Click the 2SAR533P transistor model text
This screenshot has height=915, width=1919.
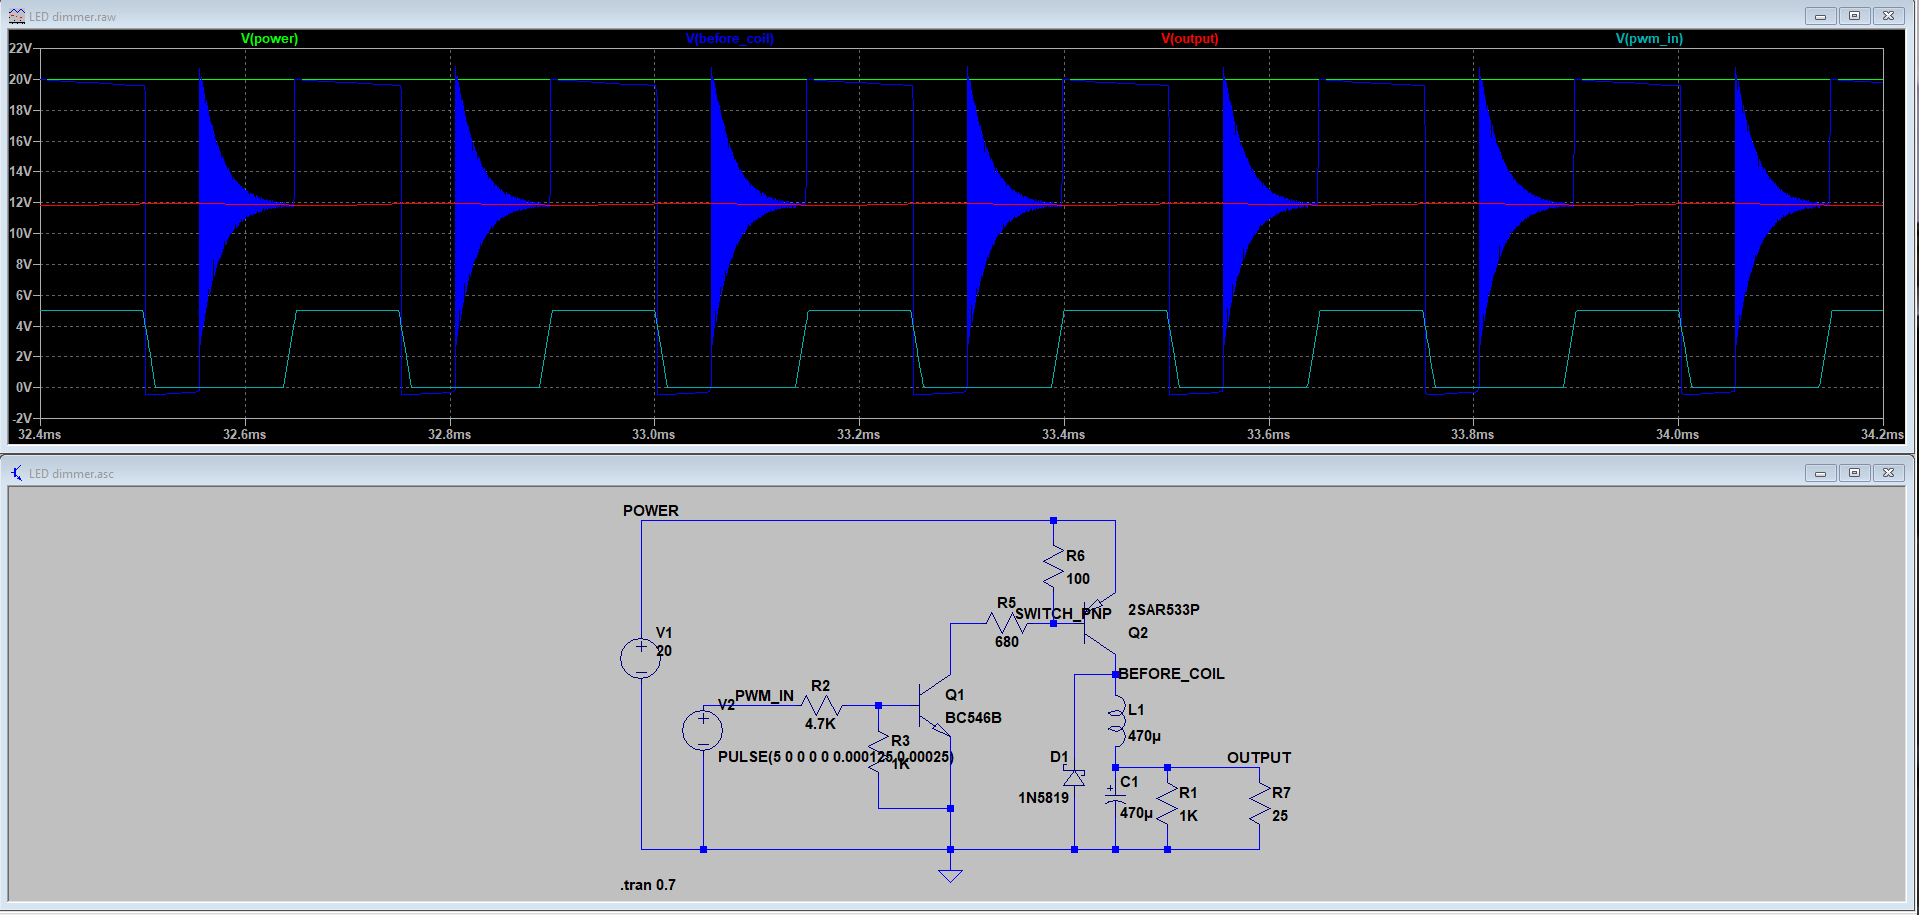(1164, 610)
